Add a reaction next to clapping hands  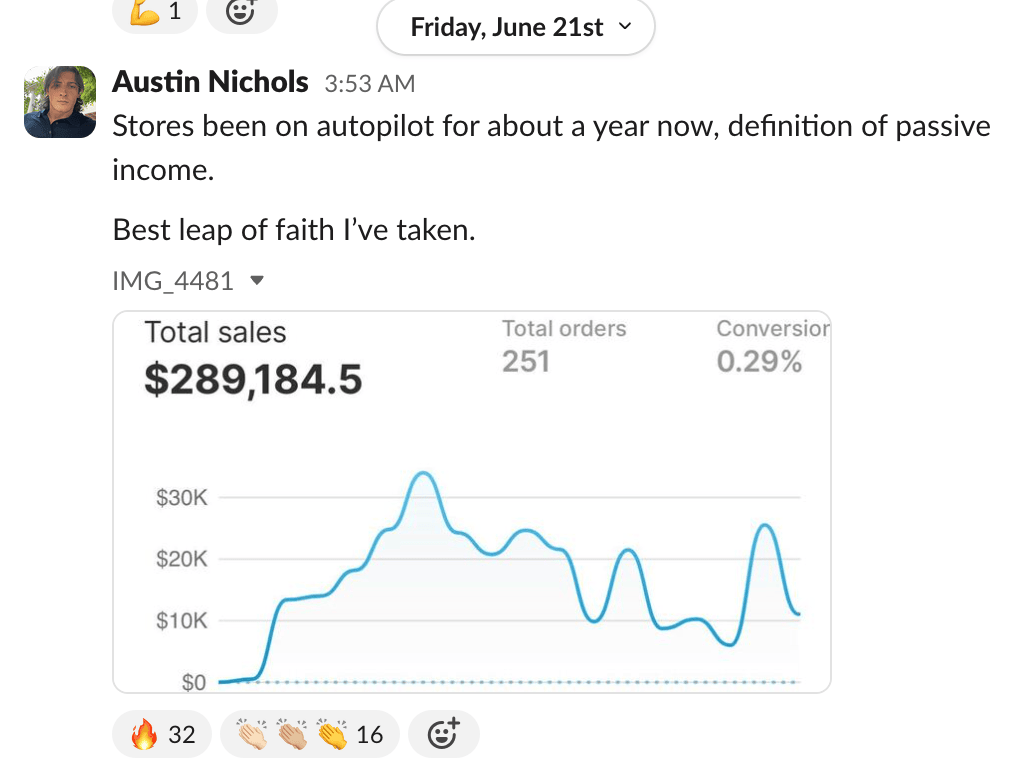443,735
